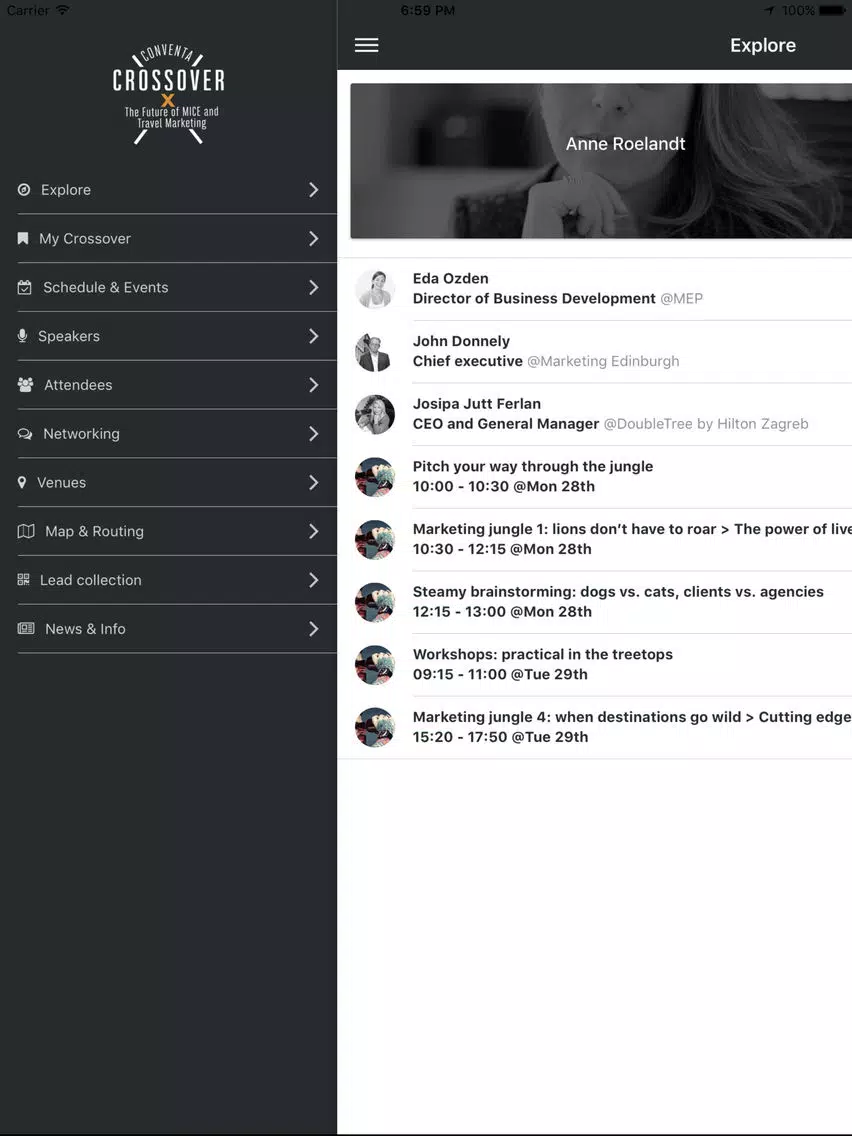The width and height of the screenshot is (852, 1136).
Task: Tap the hamburger menu icon
Action: coord(367,45)
